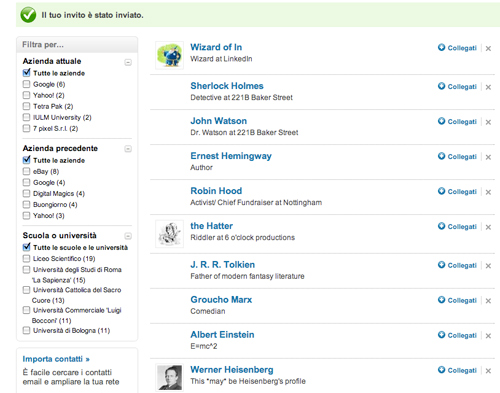
Task: Click the green invitation sent checkmark icon
Action: click(x=28, y=15)
